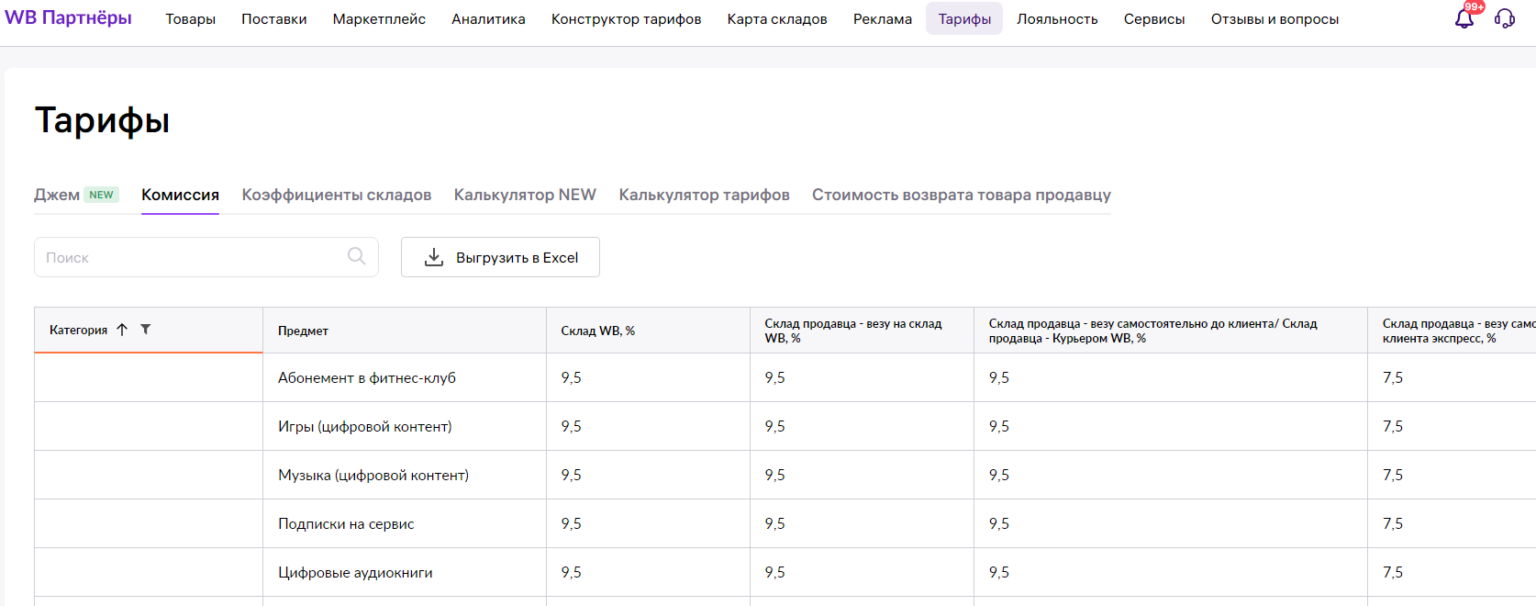The image size is (1536, 606).
Task: Click the Склад WB, % column header
Action: point(598,331)
